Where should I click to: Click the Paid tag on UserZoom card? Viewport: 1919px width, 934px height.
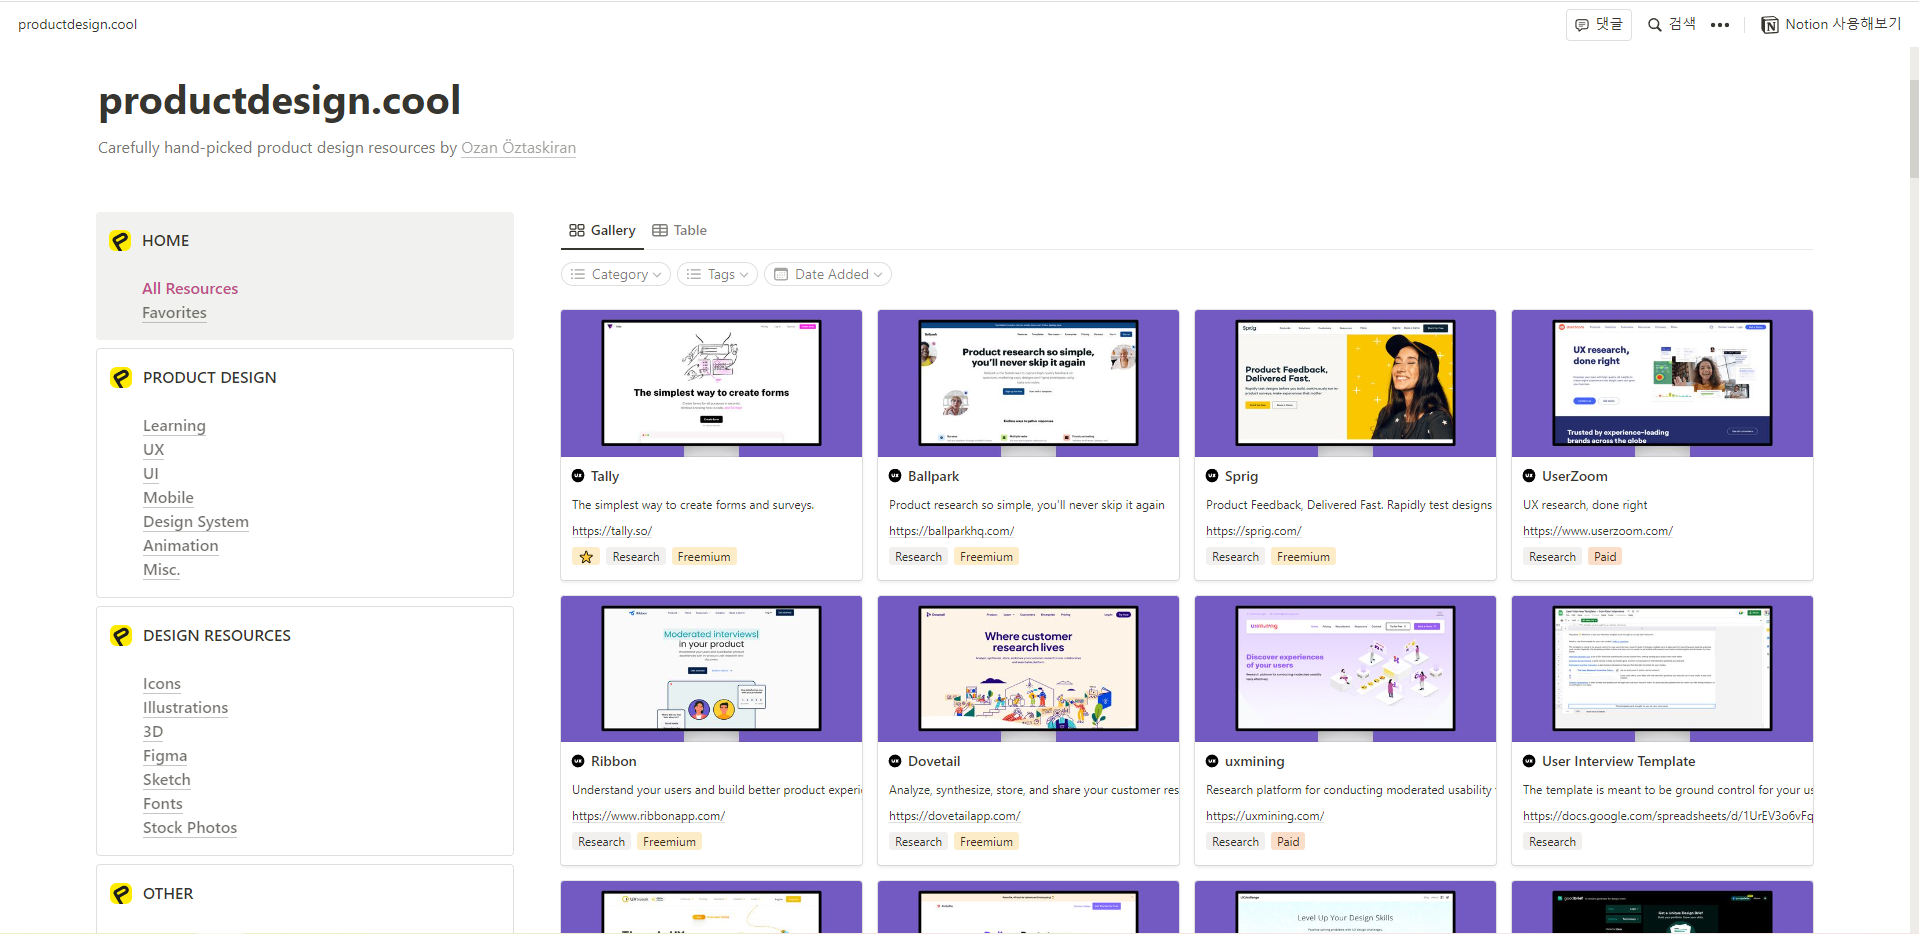tap(1605, 557)
